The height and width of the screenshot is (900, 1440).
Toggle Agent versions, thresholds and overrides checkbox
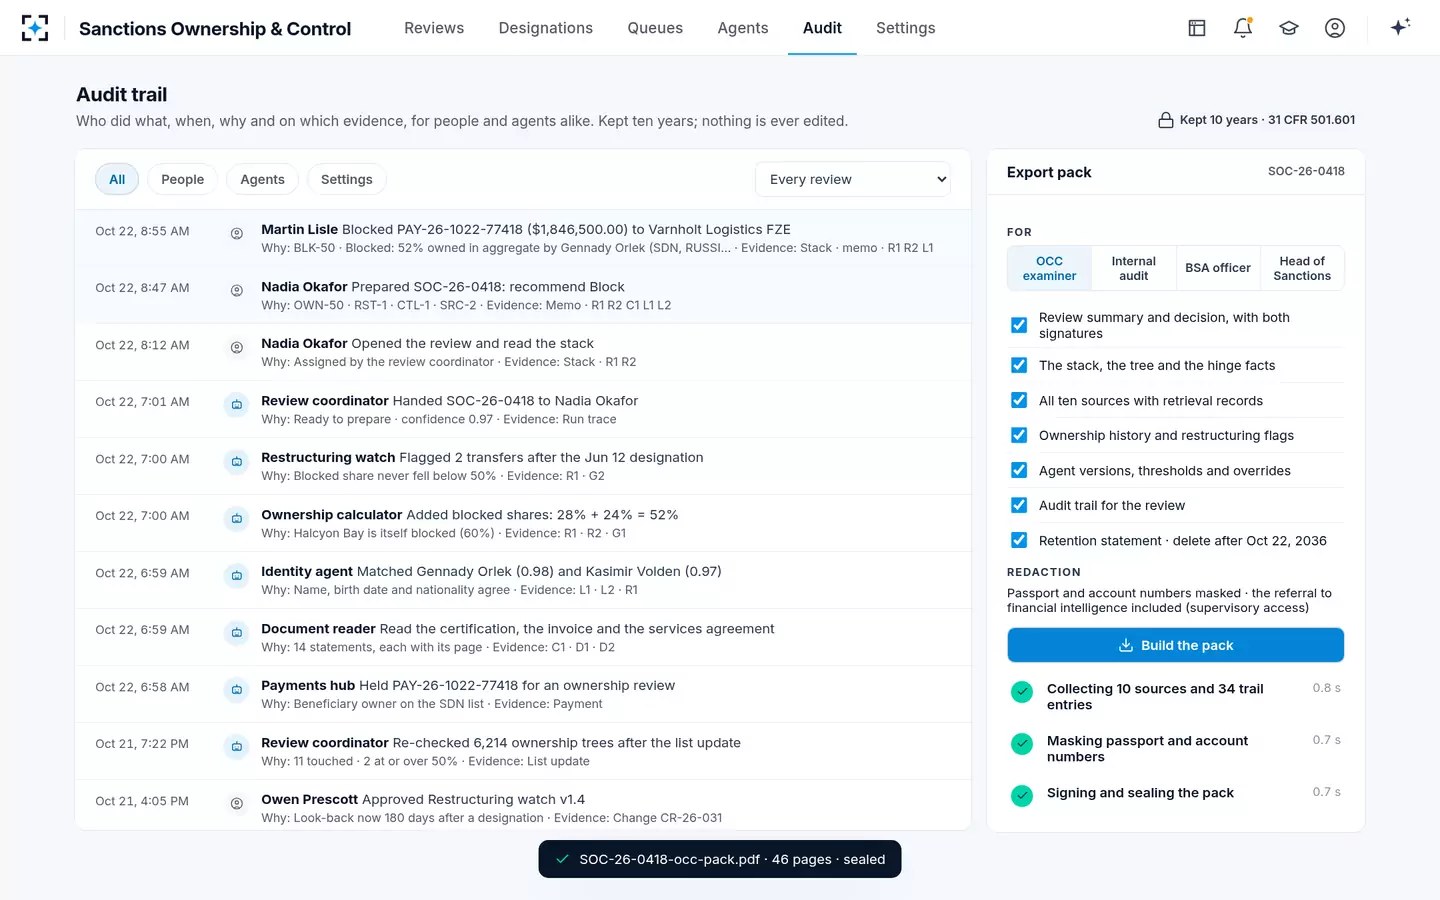point(1019,470)
